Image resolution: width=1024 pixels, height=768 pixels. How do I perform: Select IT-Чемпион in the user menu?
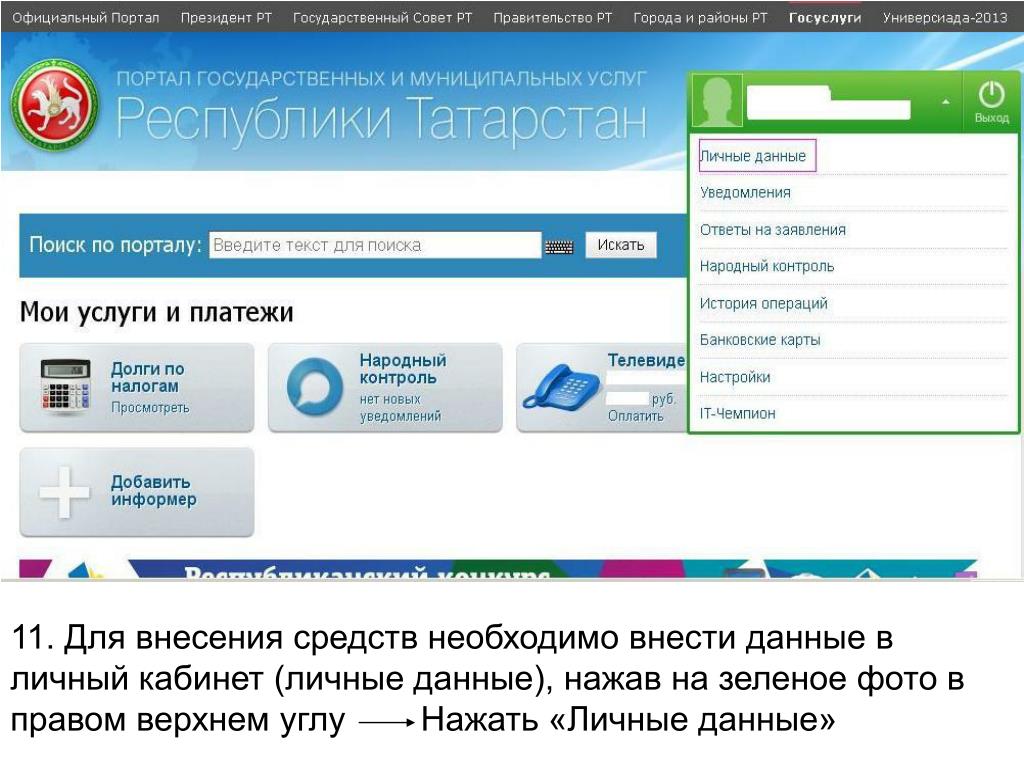coord(737,413)
